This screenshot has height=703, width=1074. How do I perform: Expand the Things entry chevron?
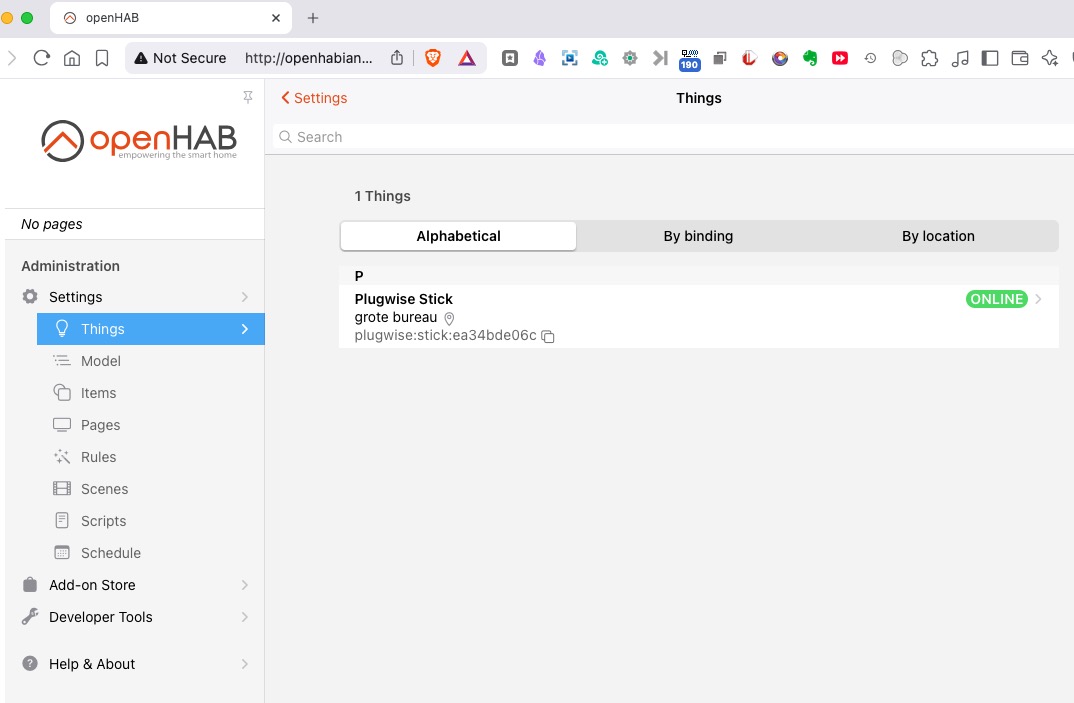245,329
